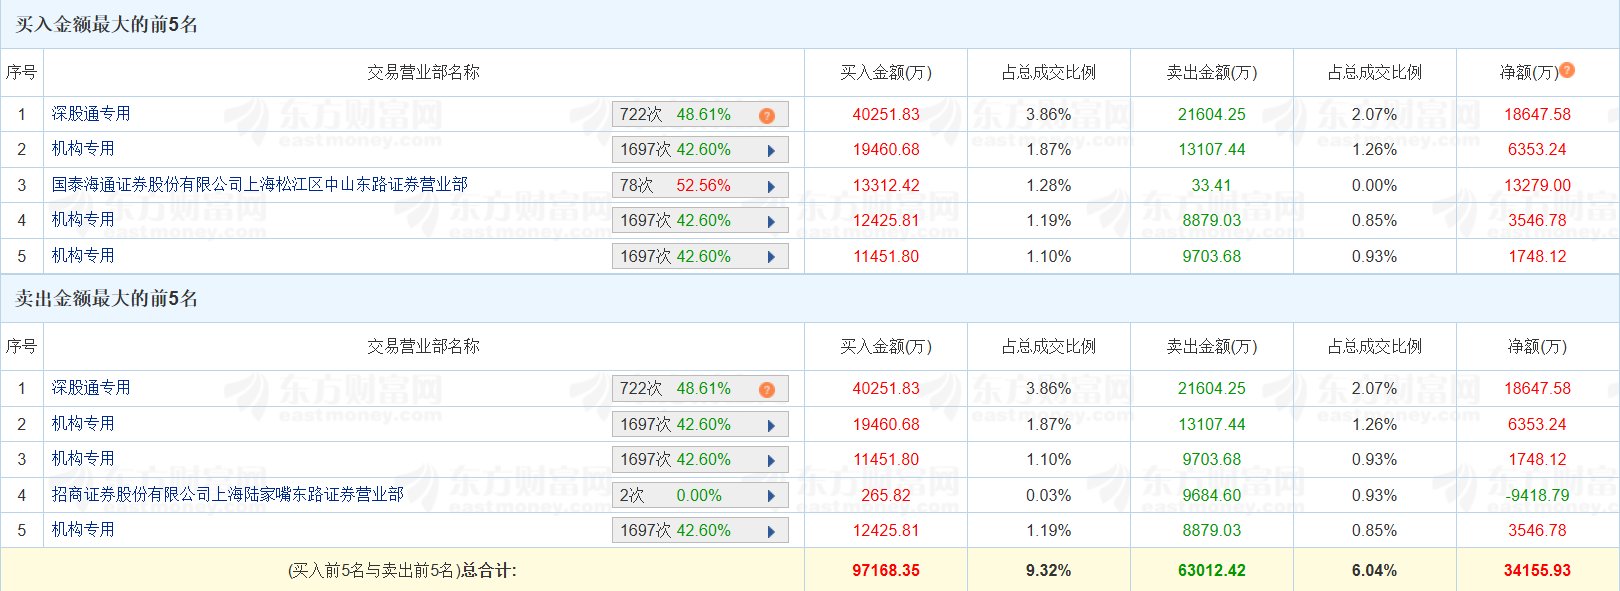Open 招商证券上海陆家嘴东路证券营业部 link
Image resolution: width=1620 pixels, height=591 pixels.
[x=227, y=494]
